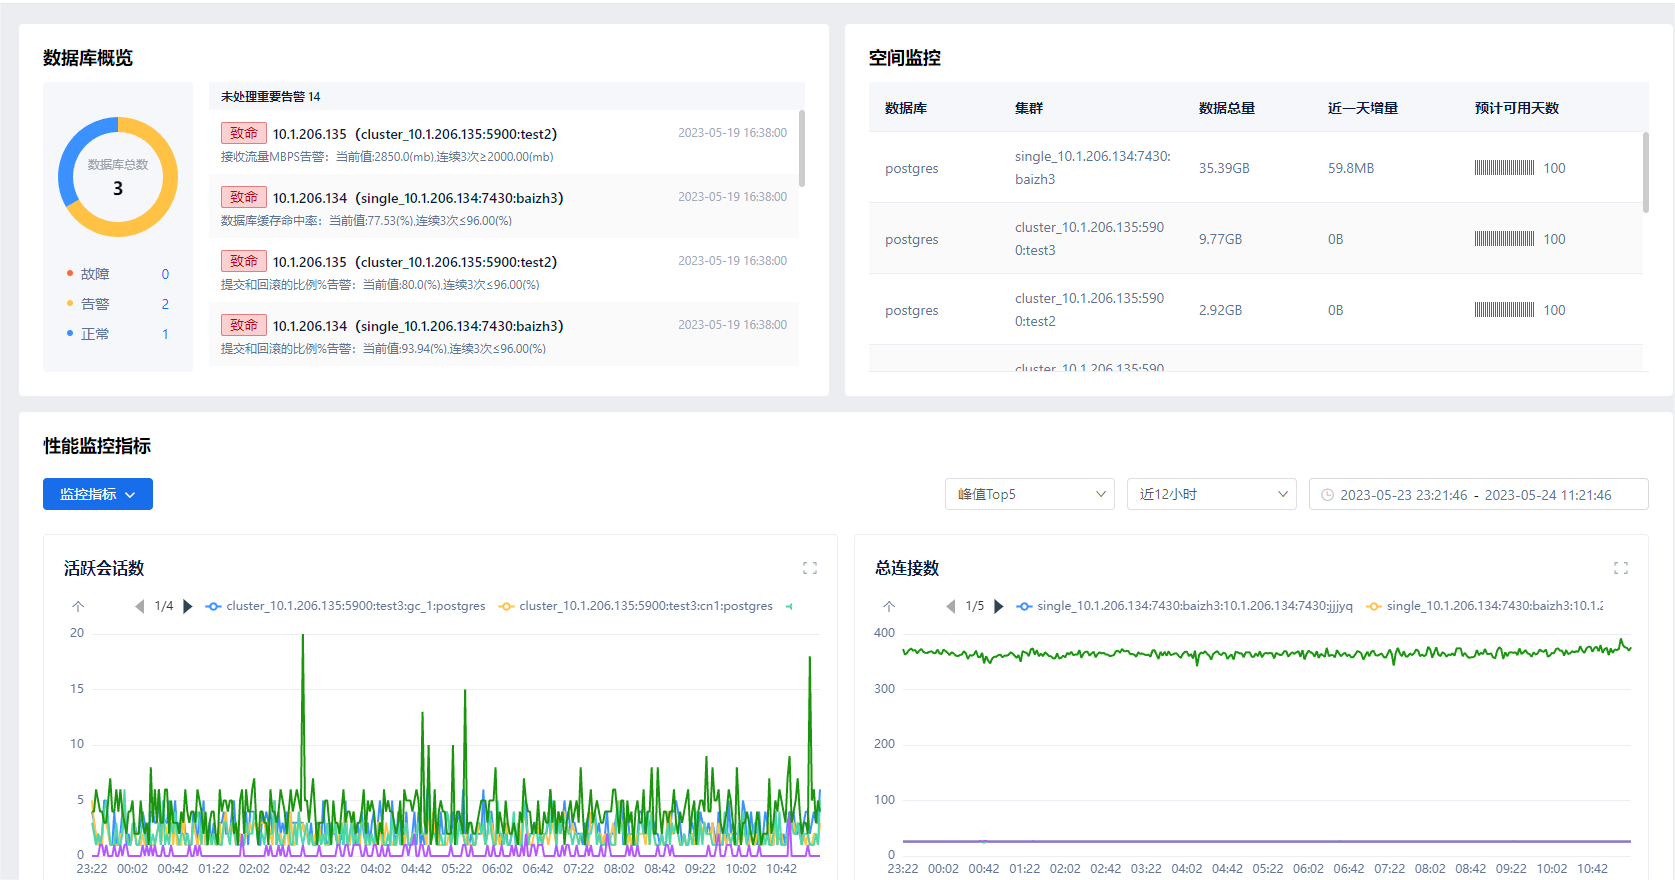Click the 空间监控 table scrollbar
Image resolution: width=1675 pixels, height=880 pixels.
[x=1646, y=172]
